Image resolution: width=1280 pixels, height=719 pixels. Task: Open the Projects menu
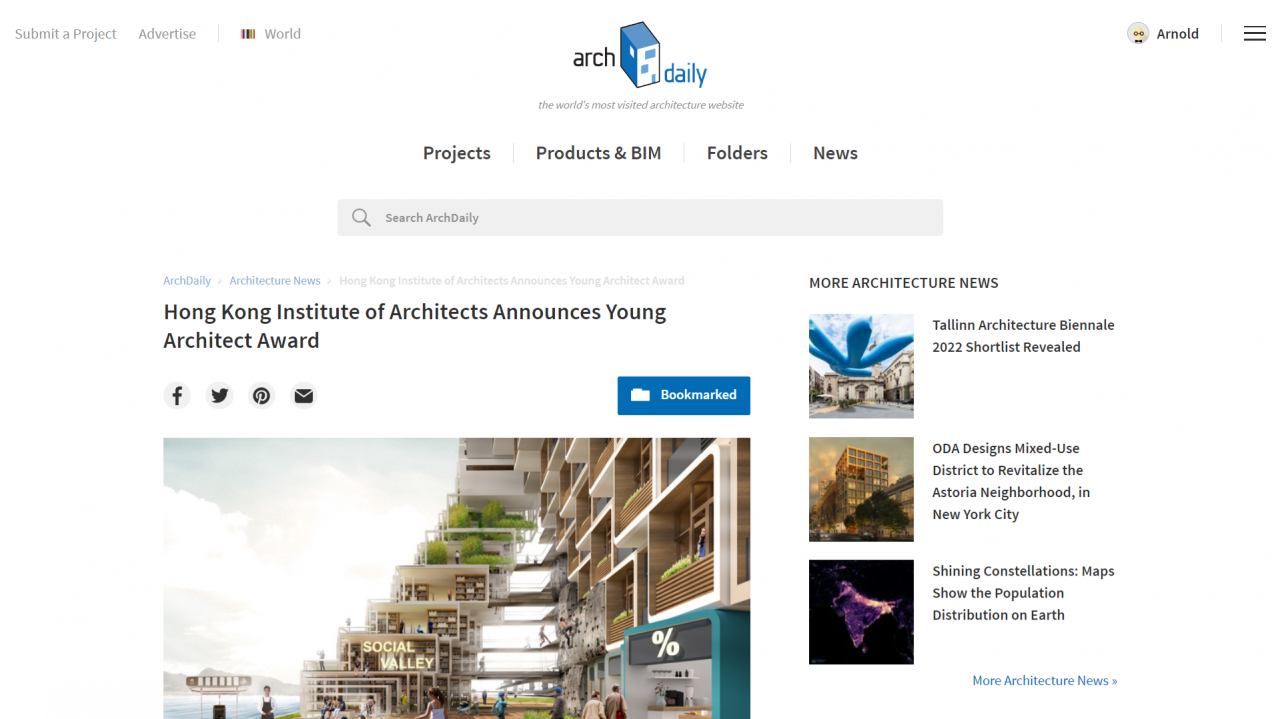point(457,153)
